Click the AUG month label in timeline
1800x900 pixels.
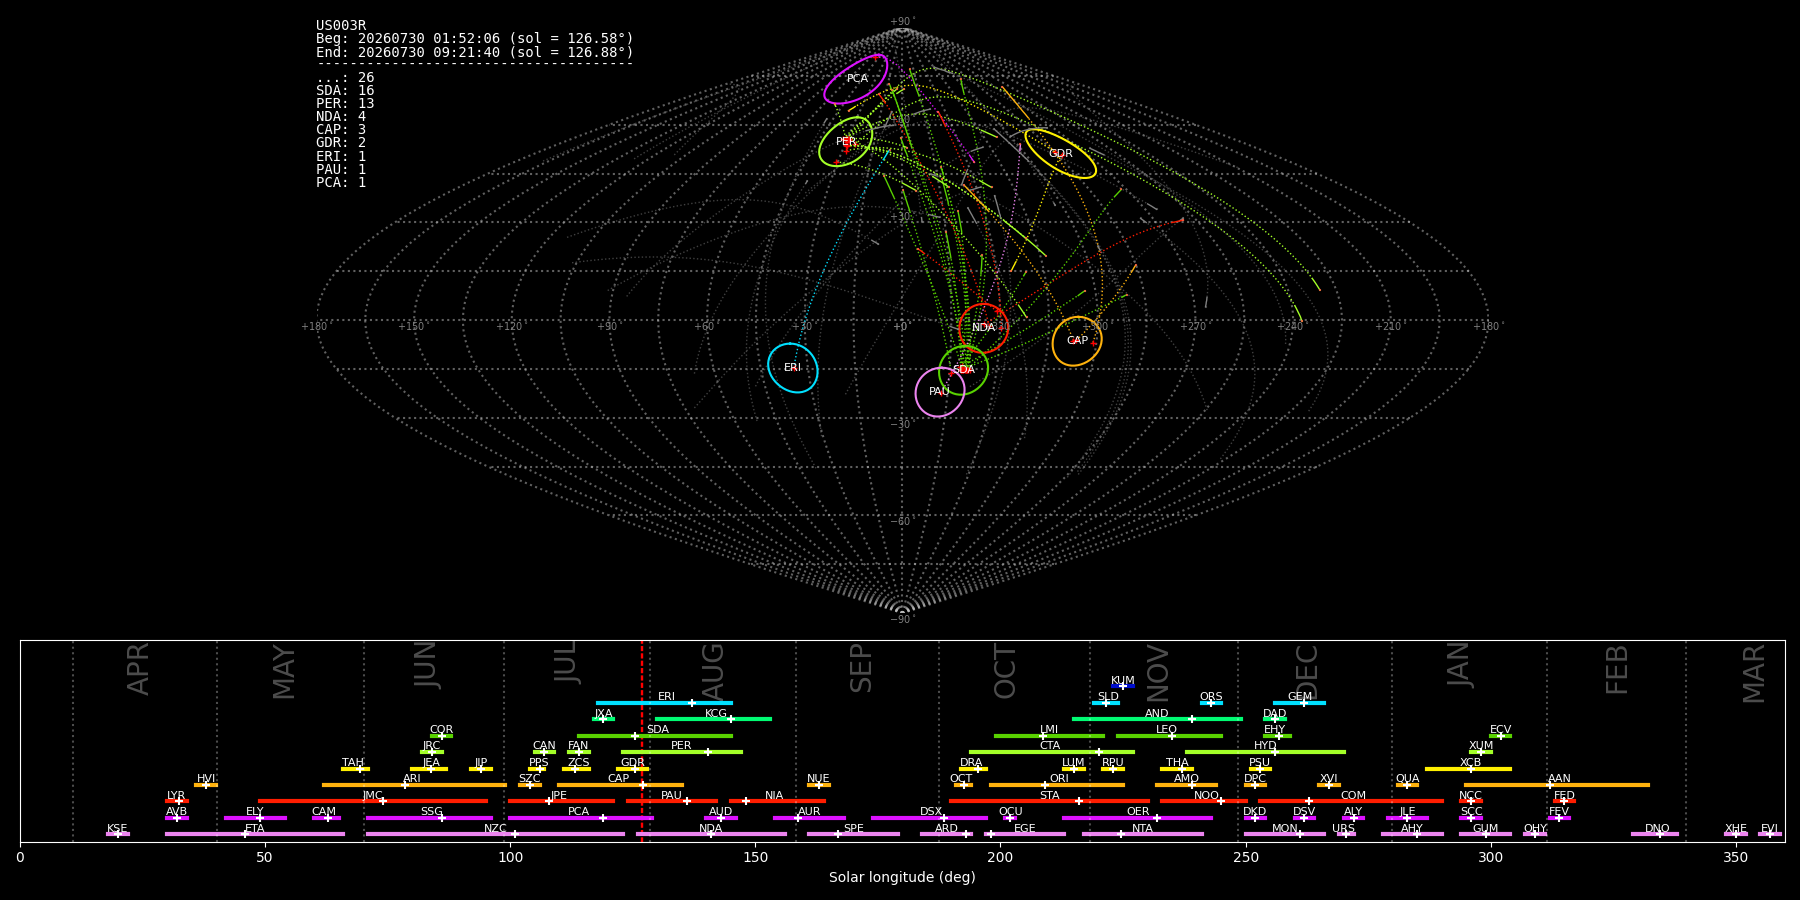(713, 672)
